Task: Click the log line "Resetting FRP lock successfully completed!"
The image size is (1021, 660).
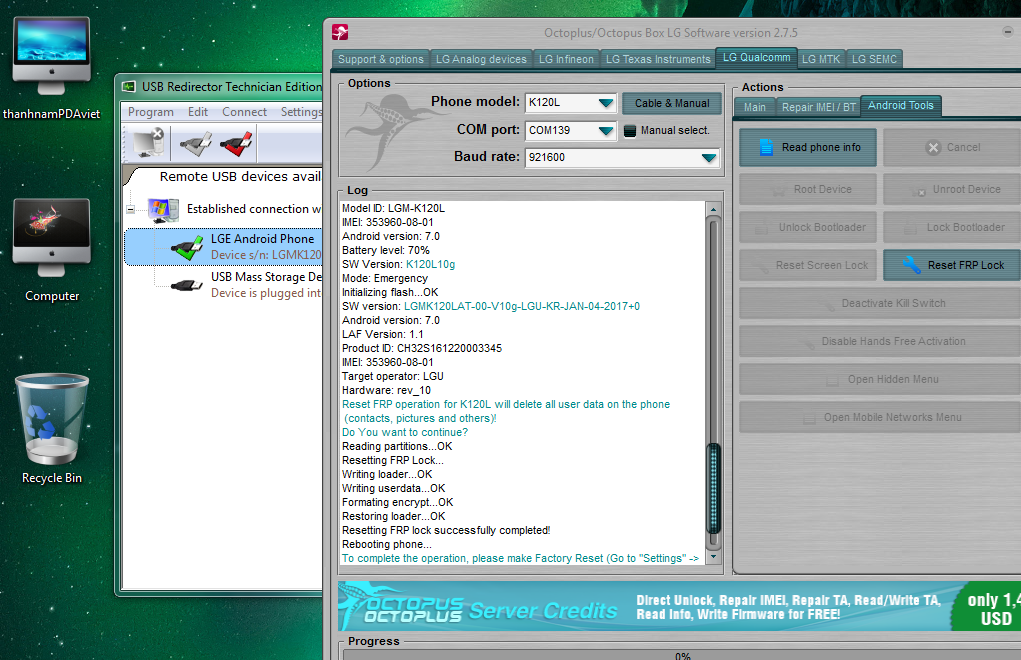Action: click(446, 530)
